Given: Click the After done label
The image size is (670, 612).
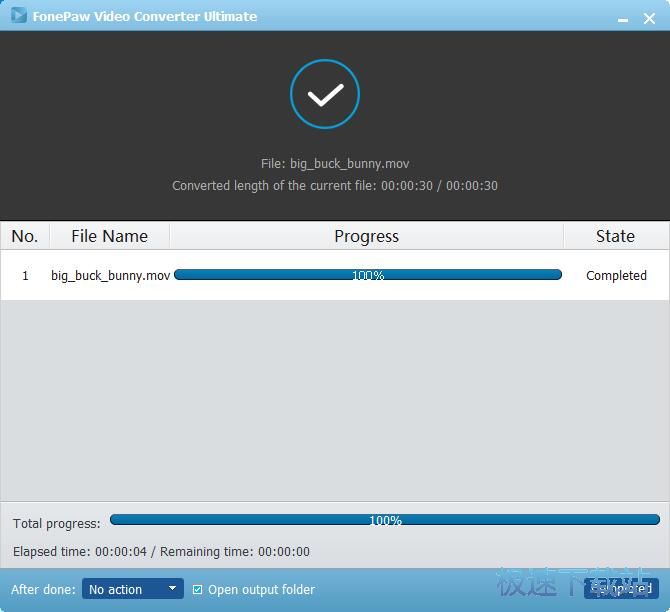Looking at the screenshot, I should point(44,589).
